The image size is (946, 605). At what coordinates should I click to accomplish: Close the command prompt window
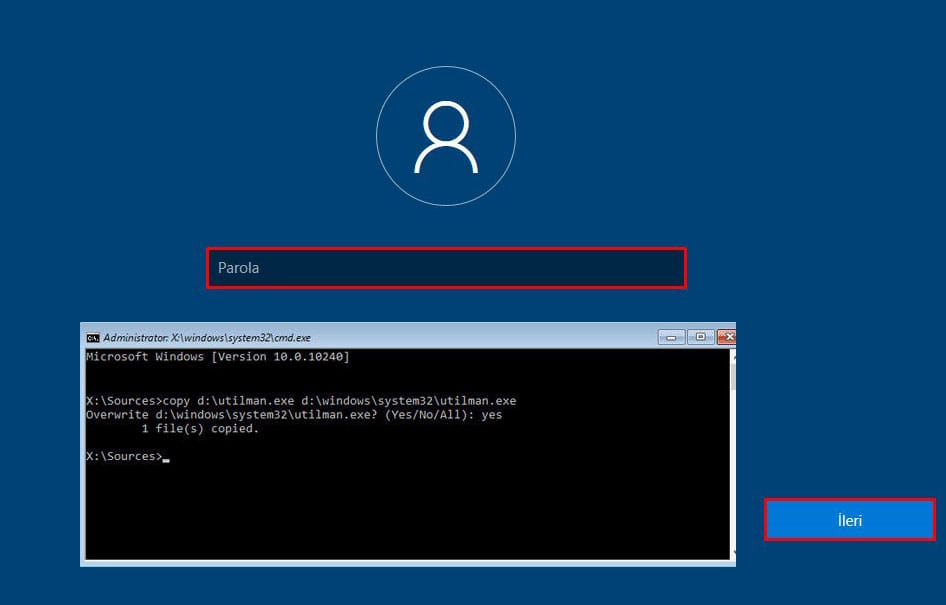coord(728,337)
